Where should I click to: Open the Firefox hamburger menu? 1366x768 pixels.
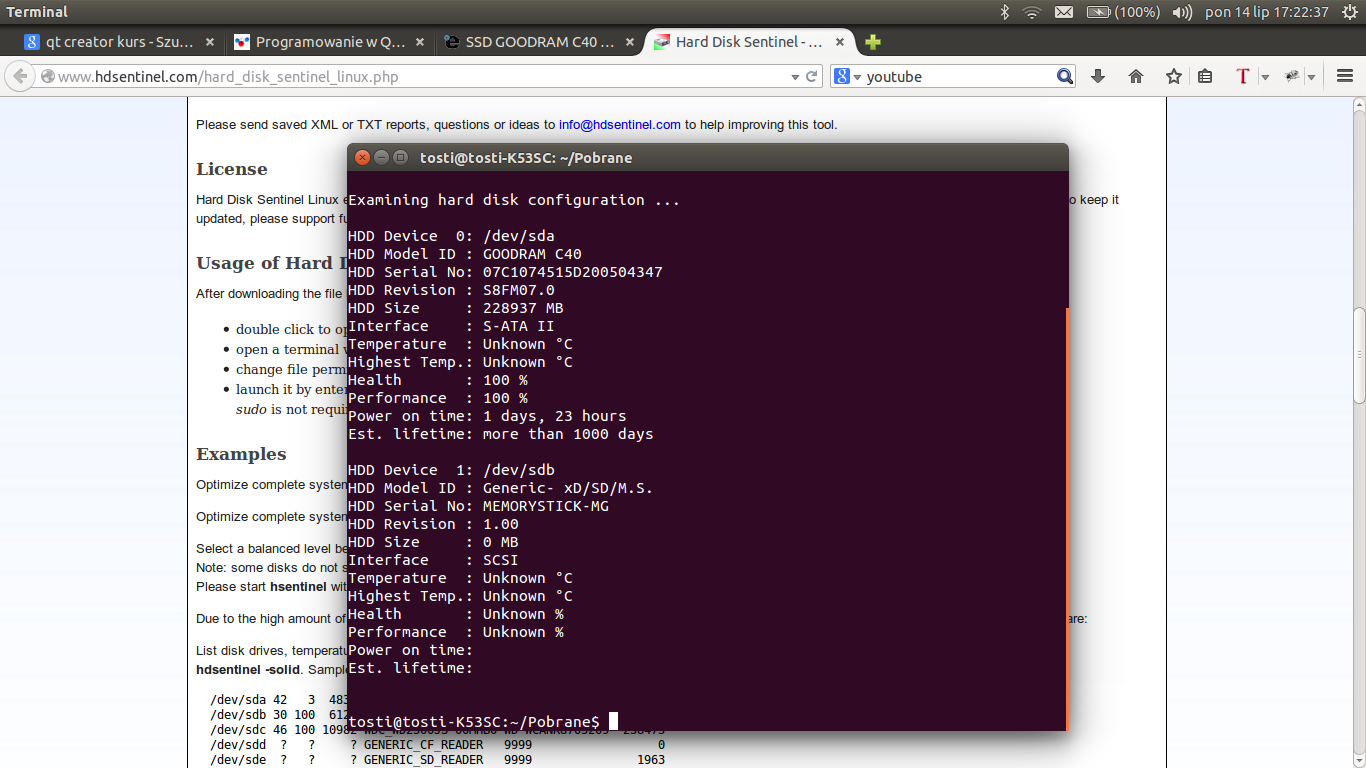[x=1344, y=76]
